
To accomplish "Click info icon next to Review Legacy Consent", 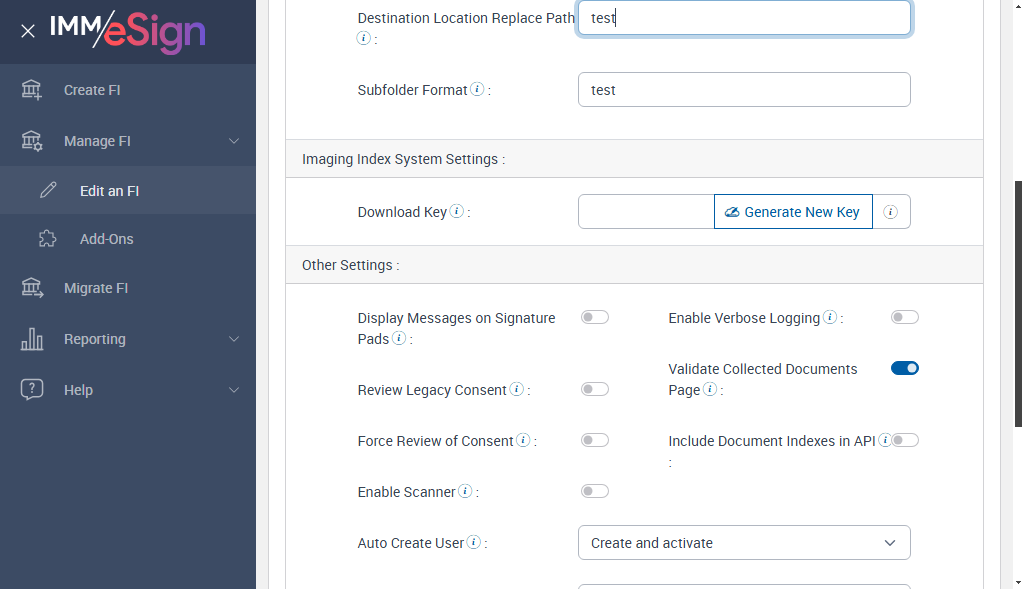I will click(x=517, y=389).
